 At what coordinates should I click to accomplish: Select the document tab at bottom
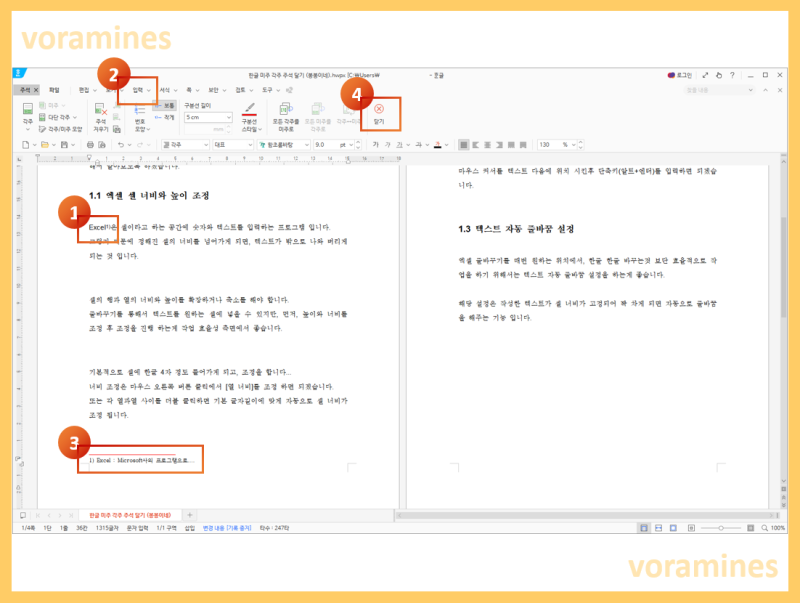click(130, 515)
